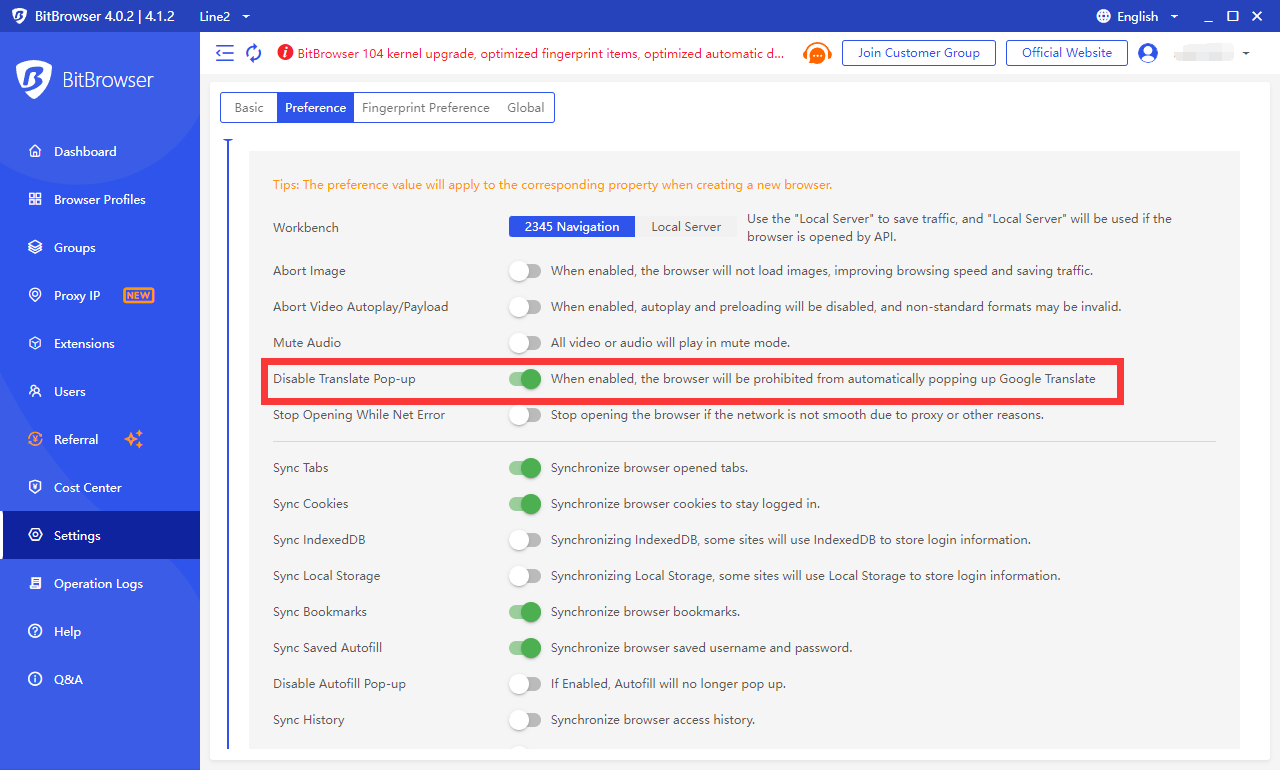Click the BitBrowser shield logo in the sidebar
This screenshot has width=1280, height=770.
pos(33,80)
